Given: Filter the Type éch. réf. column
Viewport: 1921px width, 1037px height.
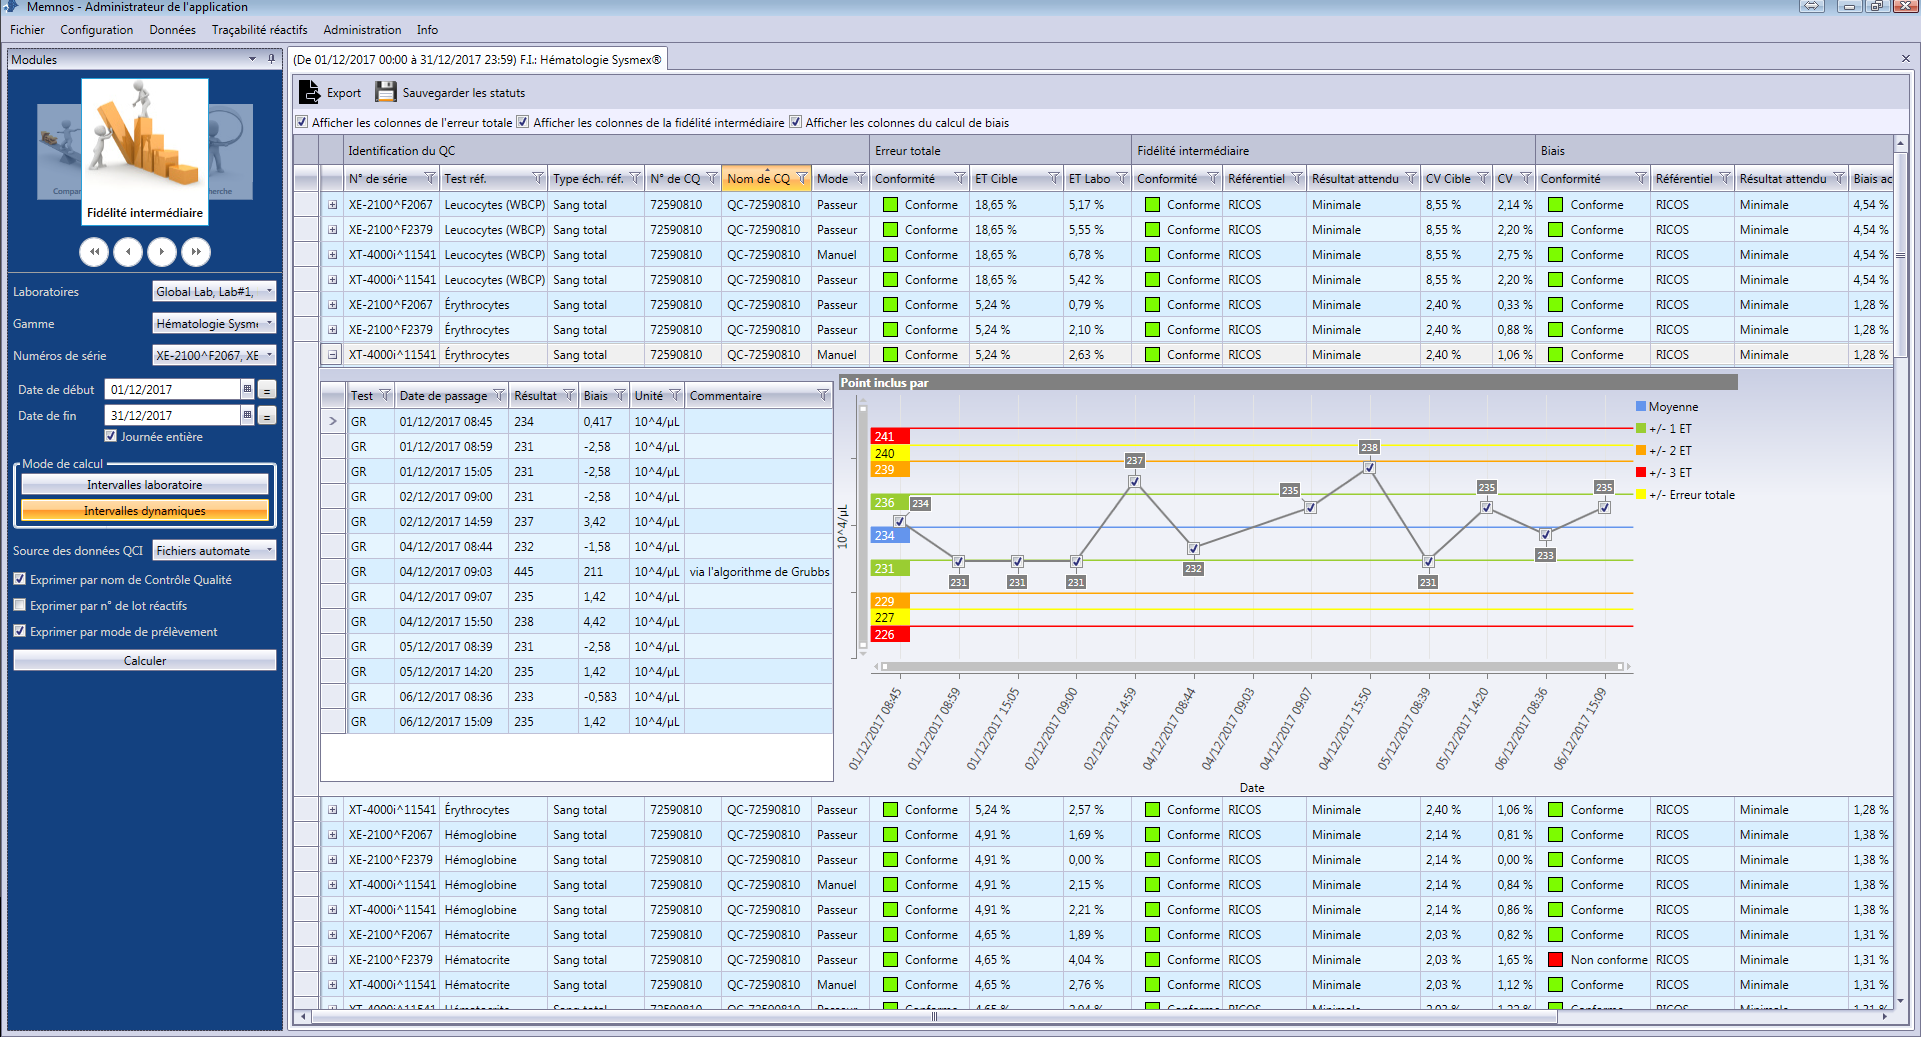Looking at the screenshot, I should coord(635,178).
